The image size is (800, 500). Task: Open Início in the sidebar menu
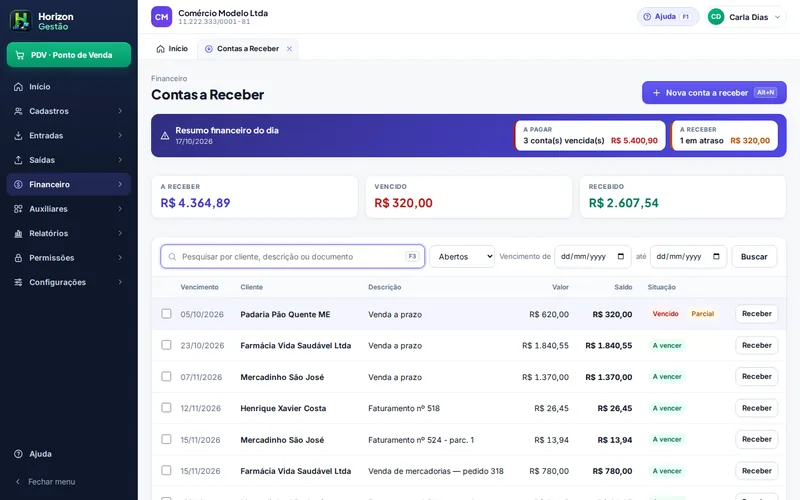pyautogui.click(x=69, y=87)
